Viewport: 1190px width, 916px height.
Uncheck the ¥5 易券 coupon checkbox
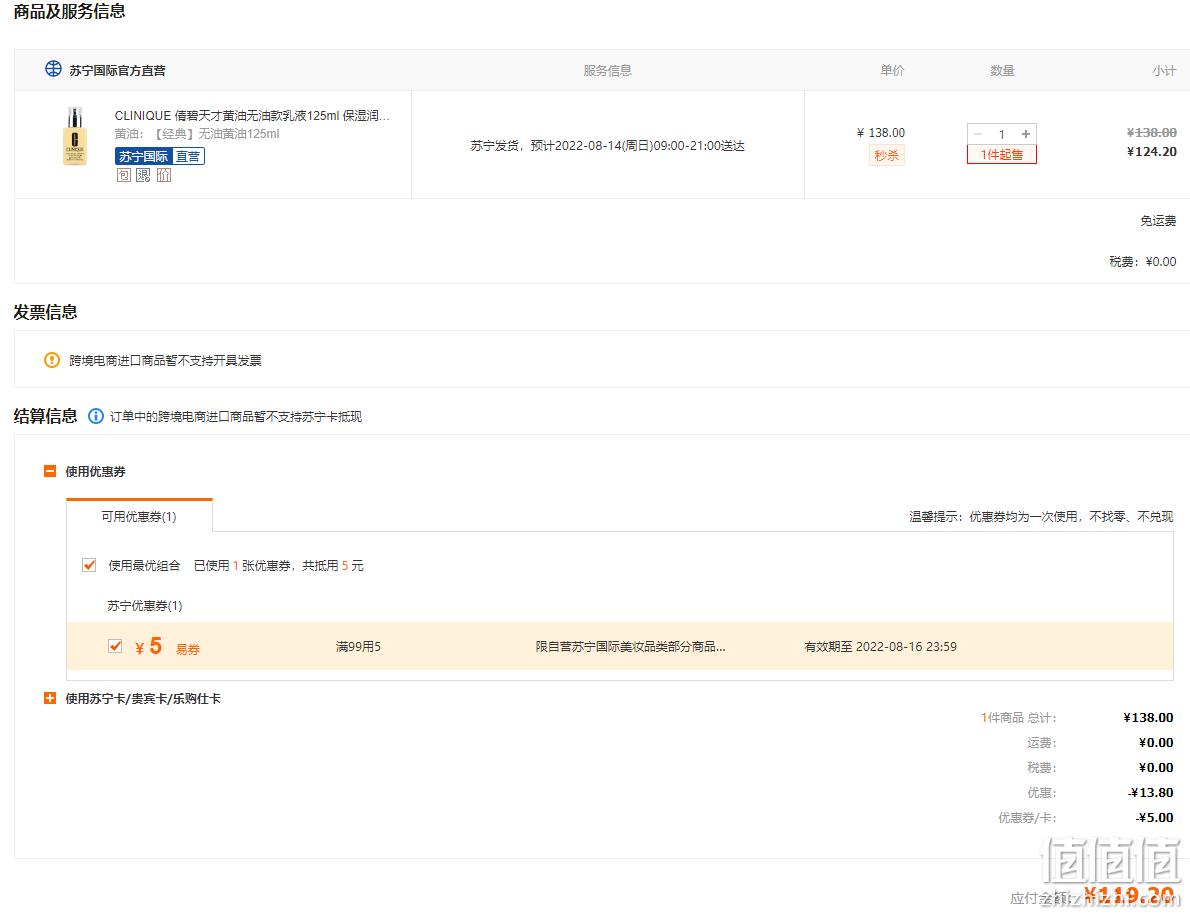click(x=115, y=646)
